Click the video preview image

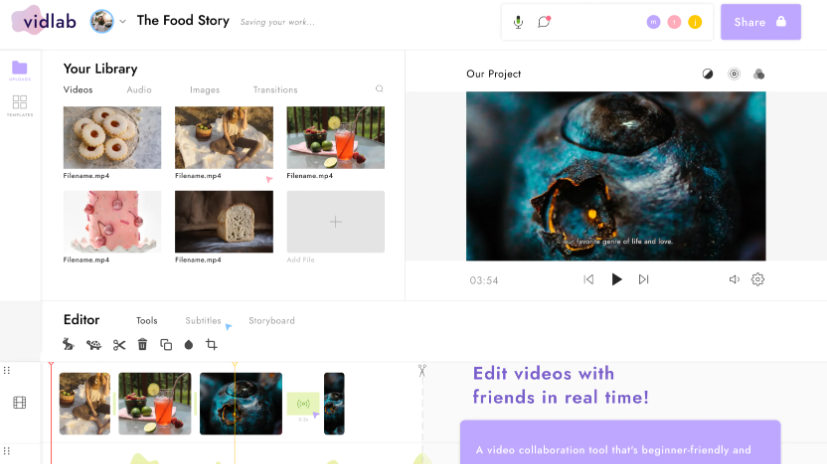[x=616, y=176]
